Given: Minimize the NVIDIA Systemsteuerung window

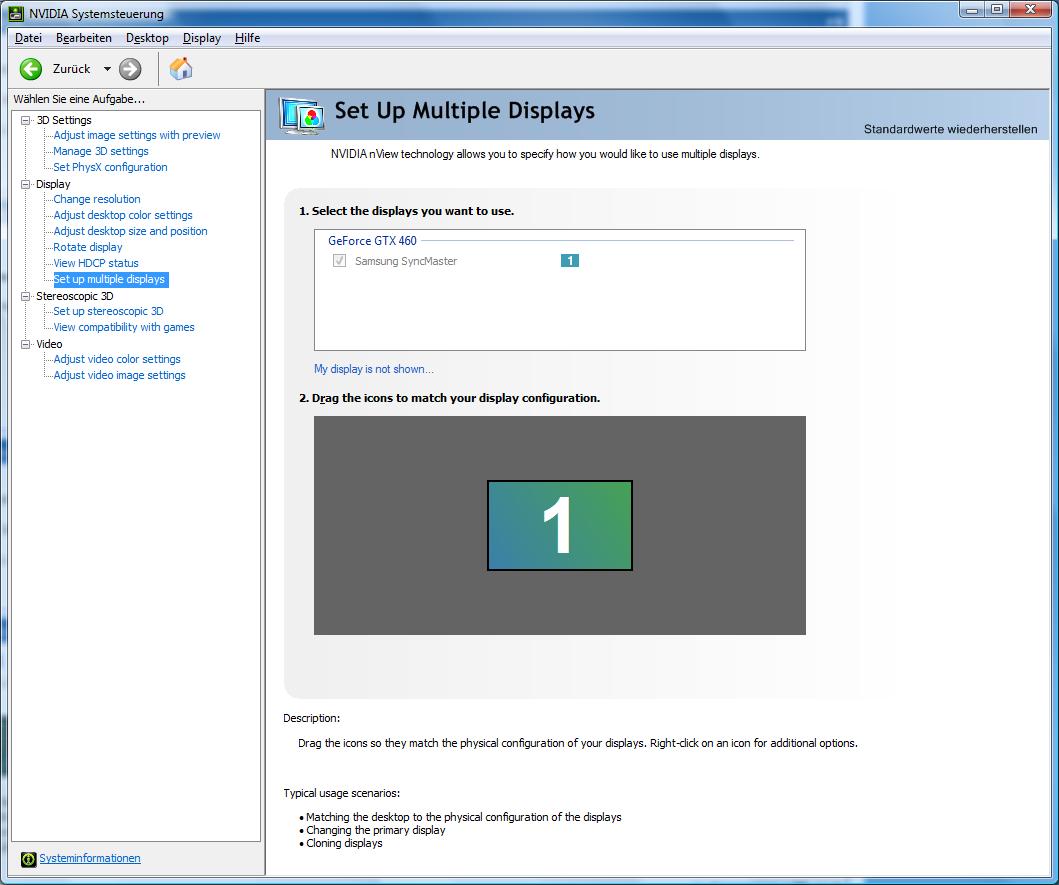Looking at the screenshot, I should pyautogui.click(x=972, y=10).
